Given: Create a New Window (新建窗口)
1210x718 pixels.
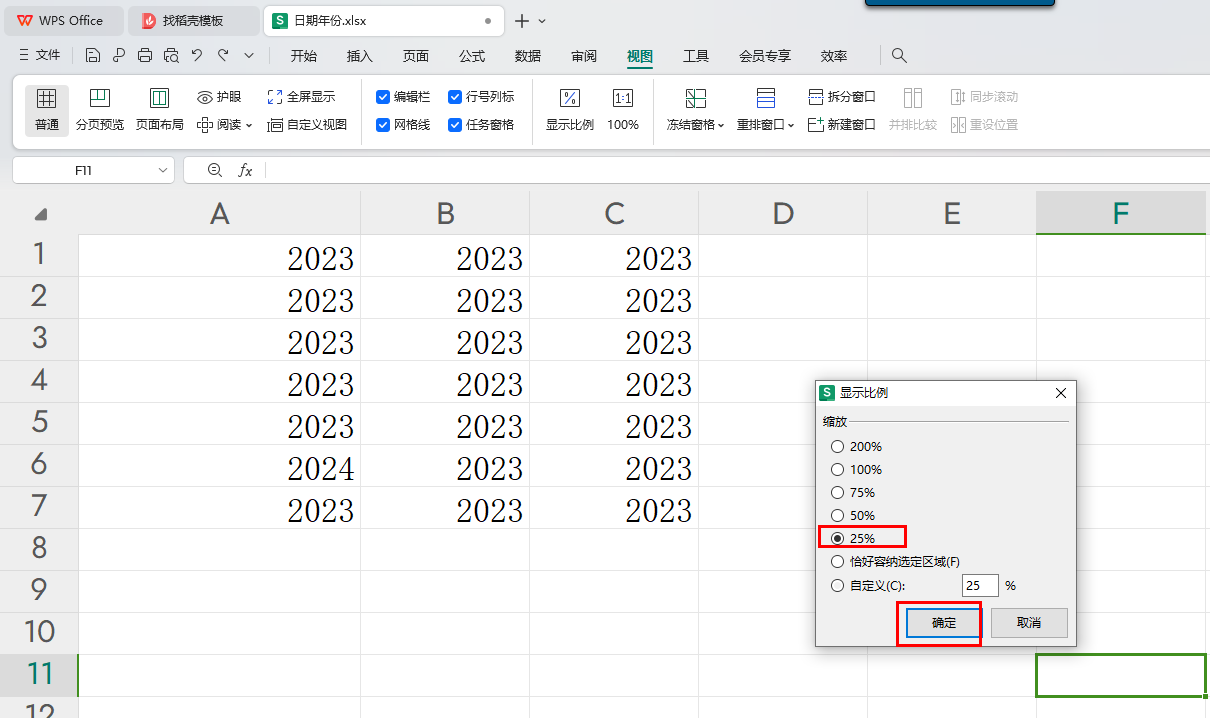Looking at the screenshot, I should click(x=841, y=125).
